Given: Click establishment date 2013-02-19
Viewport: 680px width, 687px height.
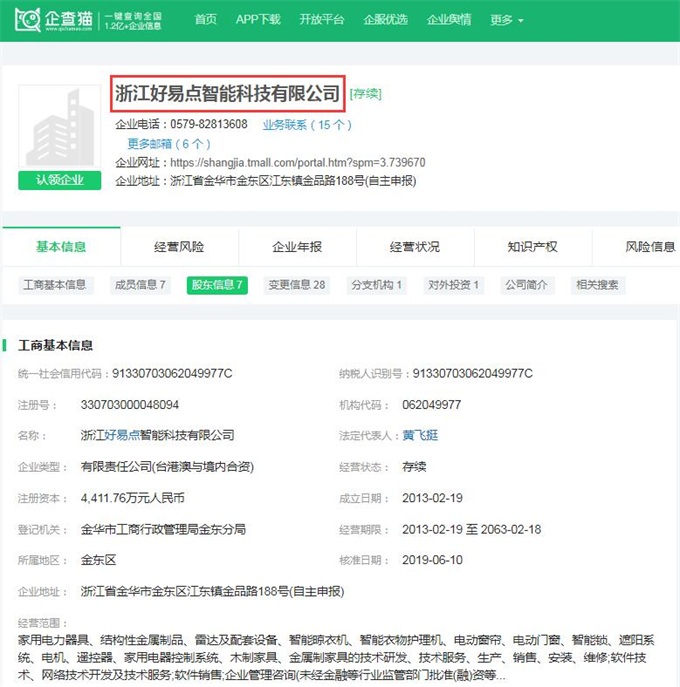Looking at the screenshot, I should point(432,498).
